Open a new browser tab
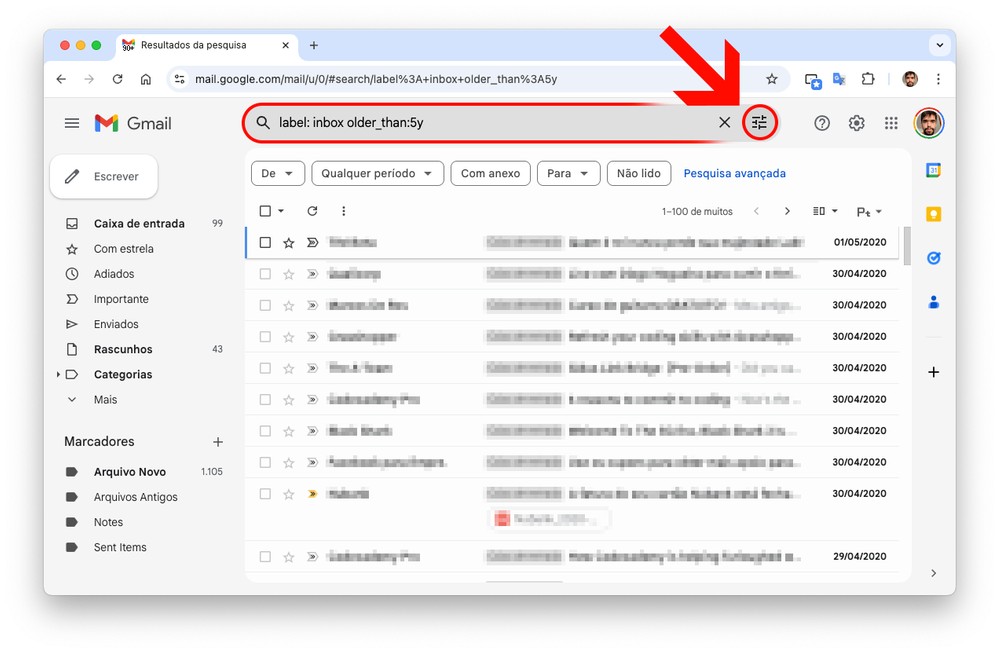This screenshot has width=1000, height=654. [314, 45]
